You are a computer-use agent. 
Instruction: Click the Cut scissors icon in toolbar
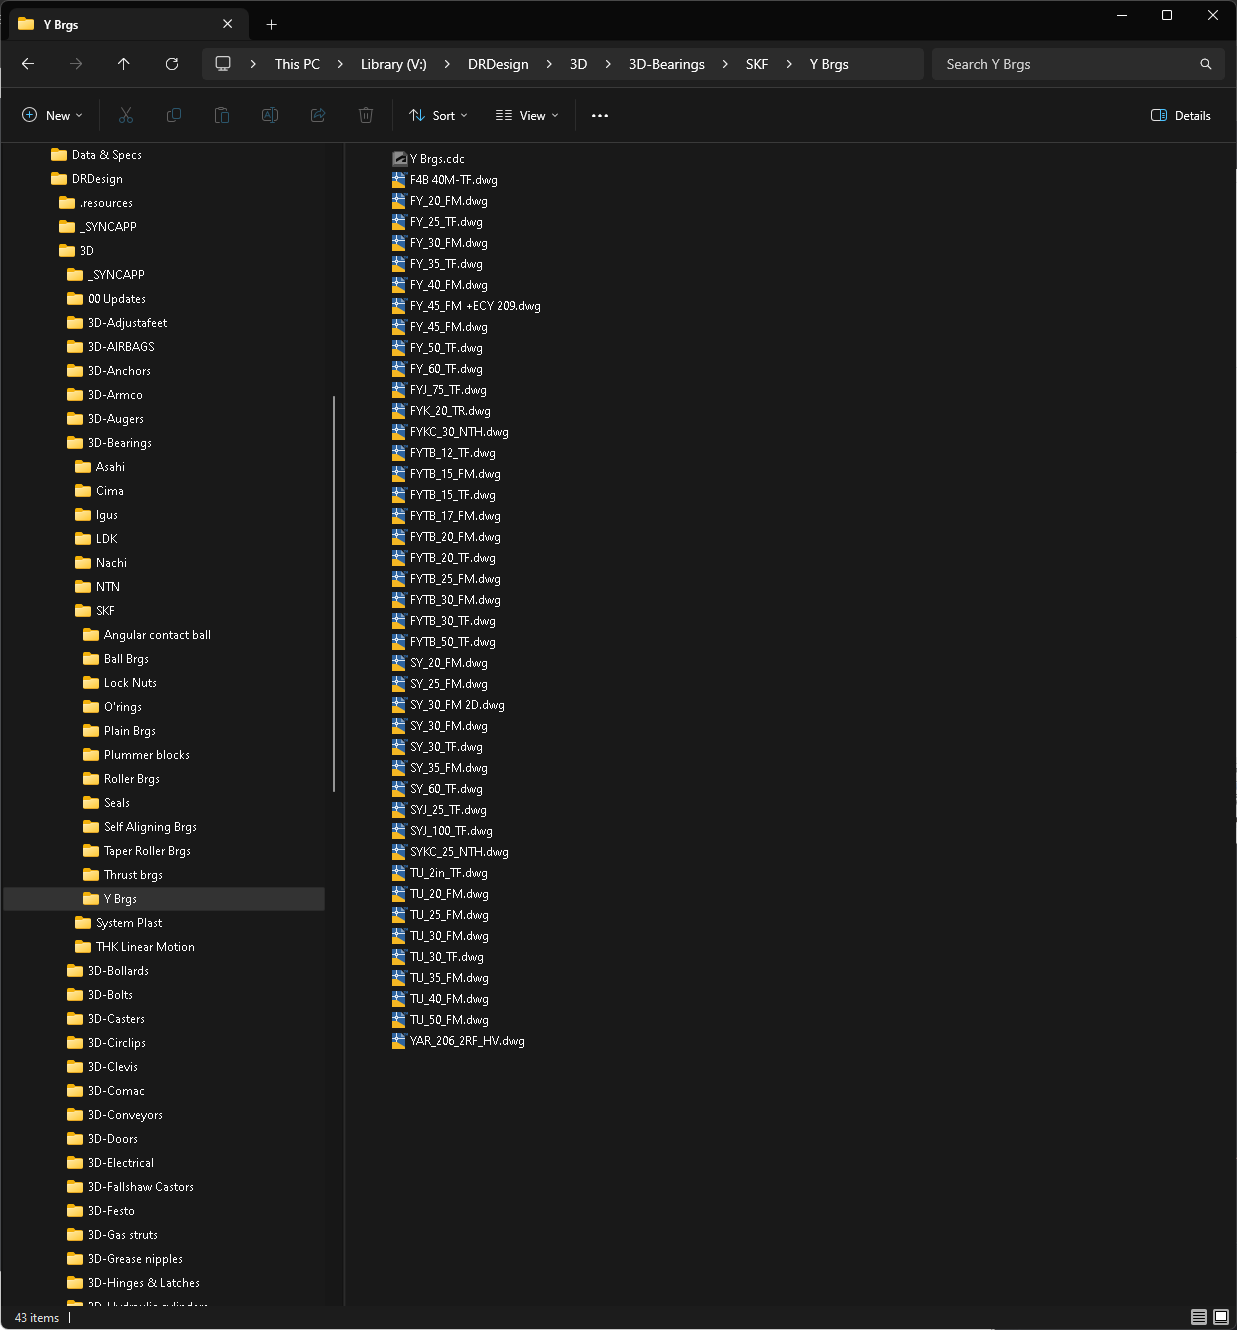[x=126, y=116]
